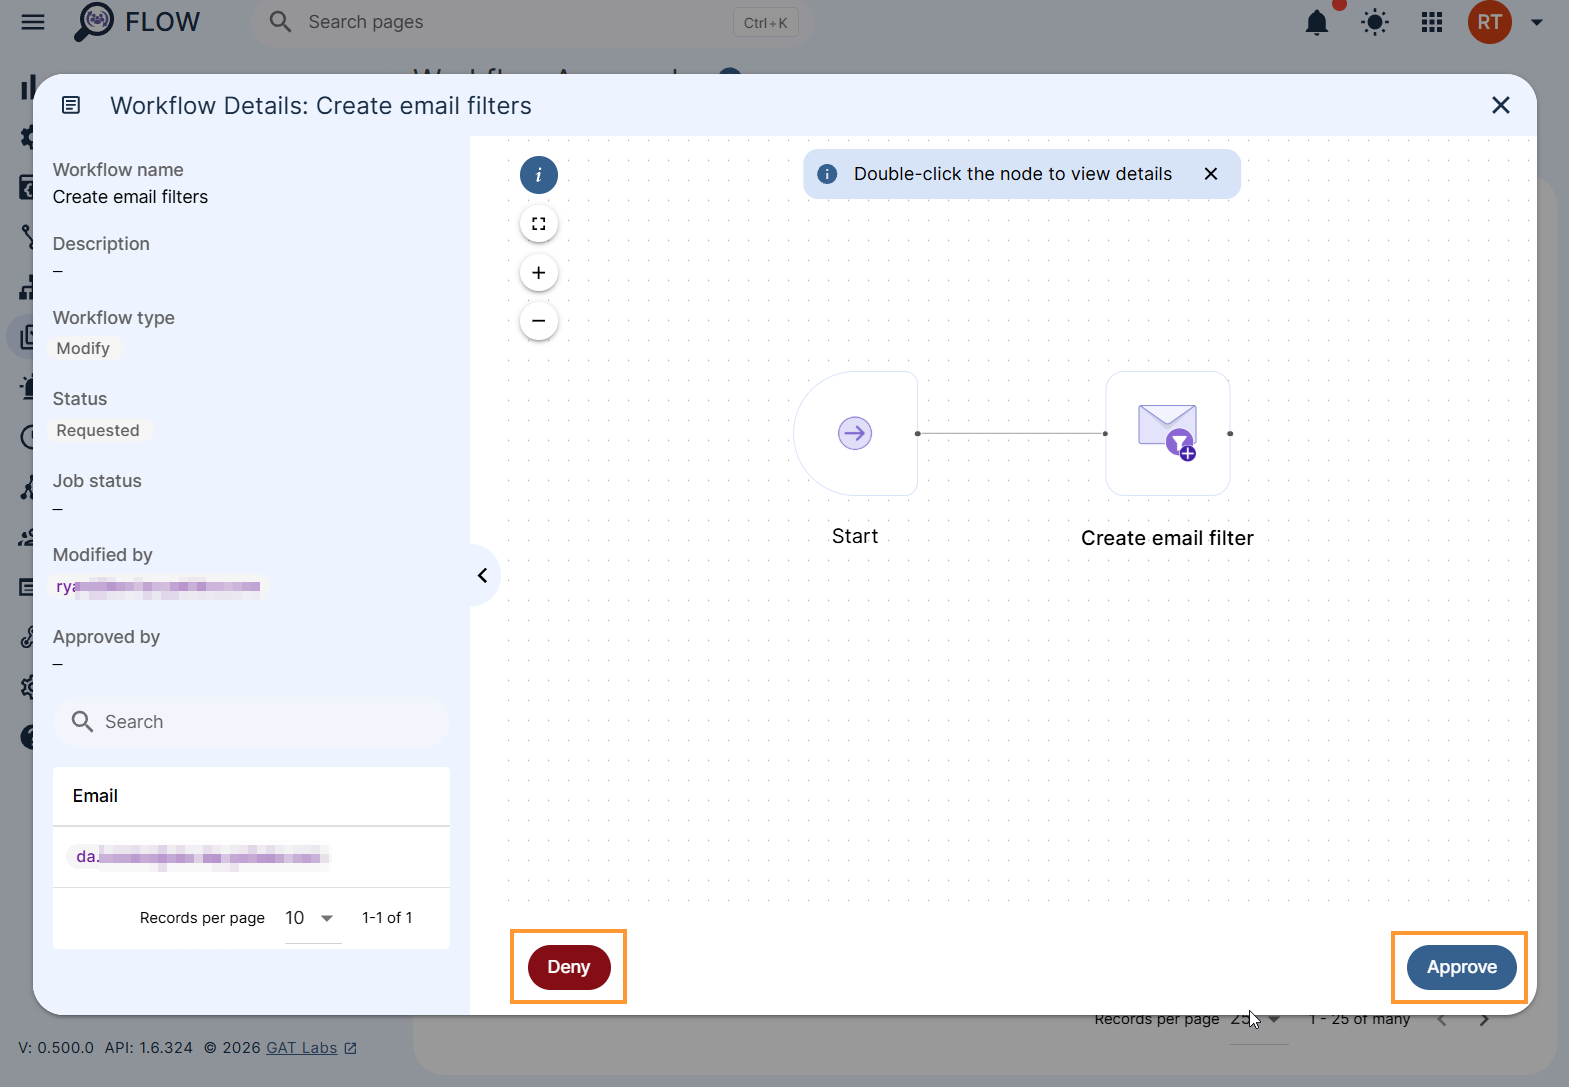This screenshot has width=1569, height=1087.
Task: Open the apps grid launcher
Action: pos(1432,22)
